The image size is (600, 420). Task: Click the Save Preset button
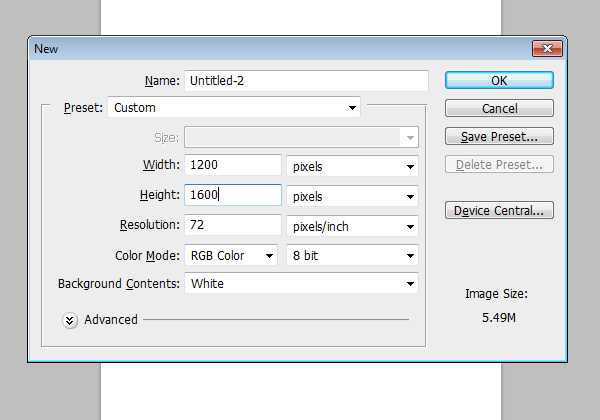point(499,136)
